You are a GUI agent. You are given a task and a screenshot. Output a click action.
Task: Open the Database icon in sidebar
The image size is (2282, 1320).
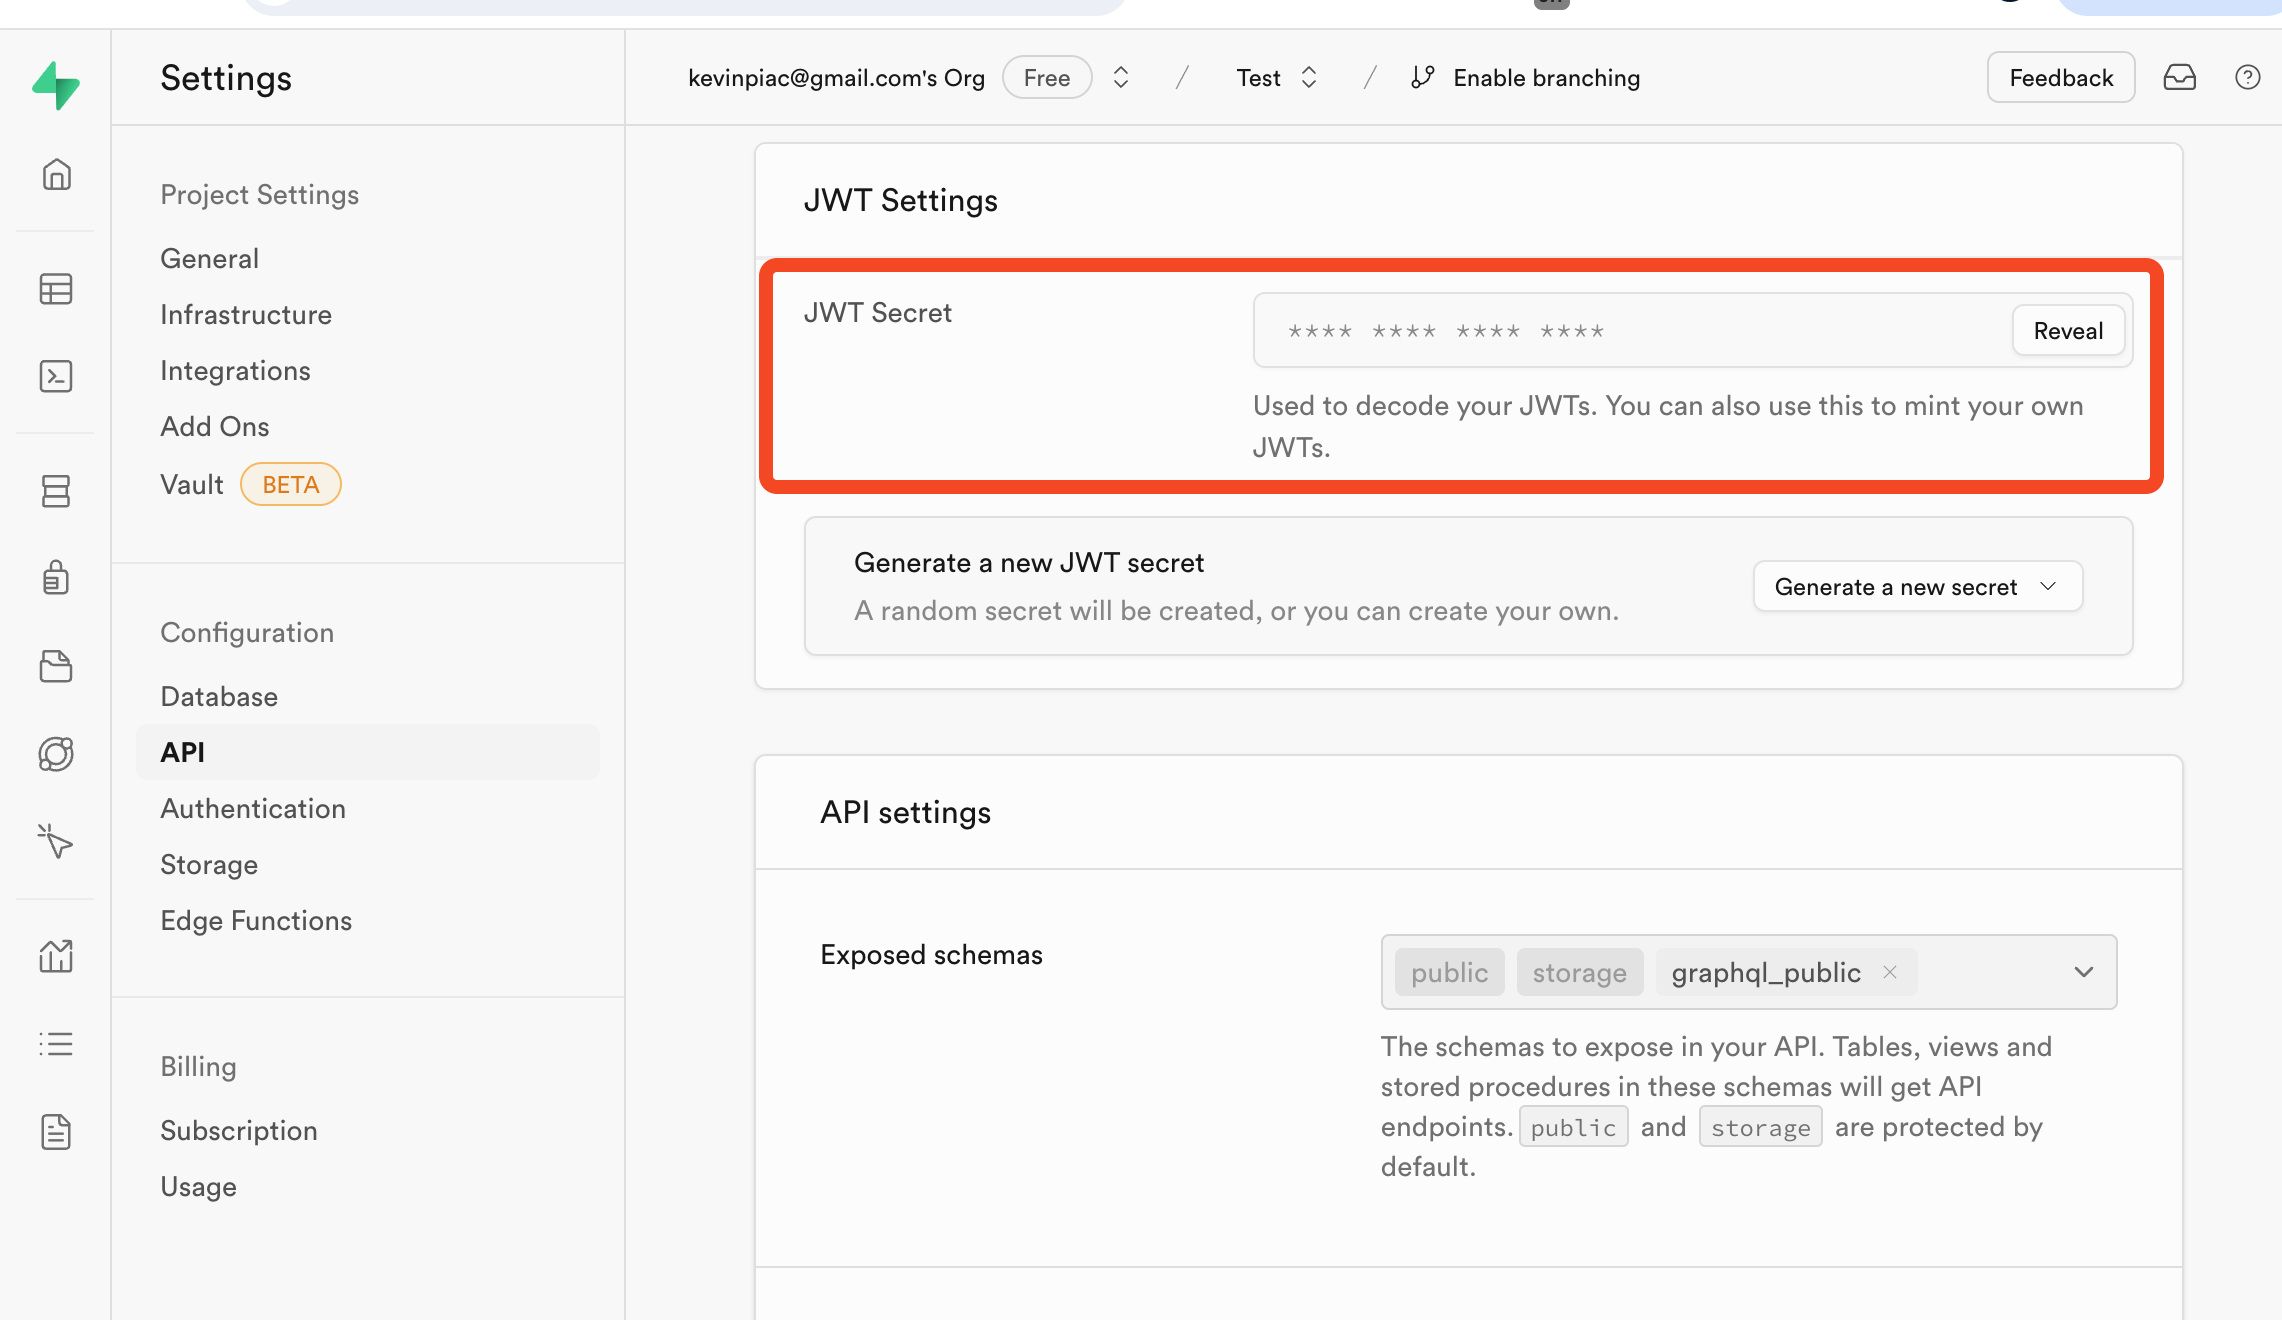pos(56,490)
